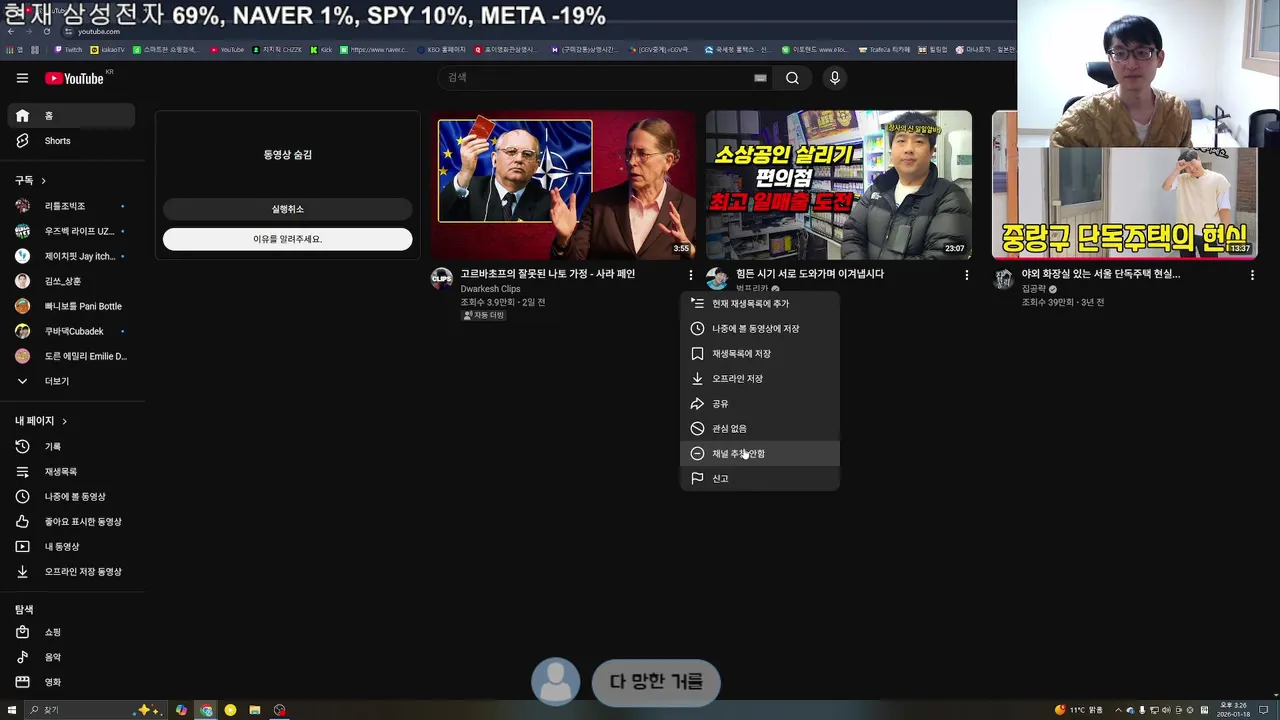
Task: Select 오프라인 저장 menu item
Action: coord(760,379)
